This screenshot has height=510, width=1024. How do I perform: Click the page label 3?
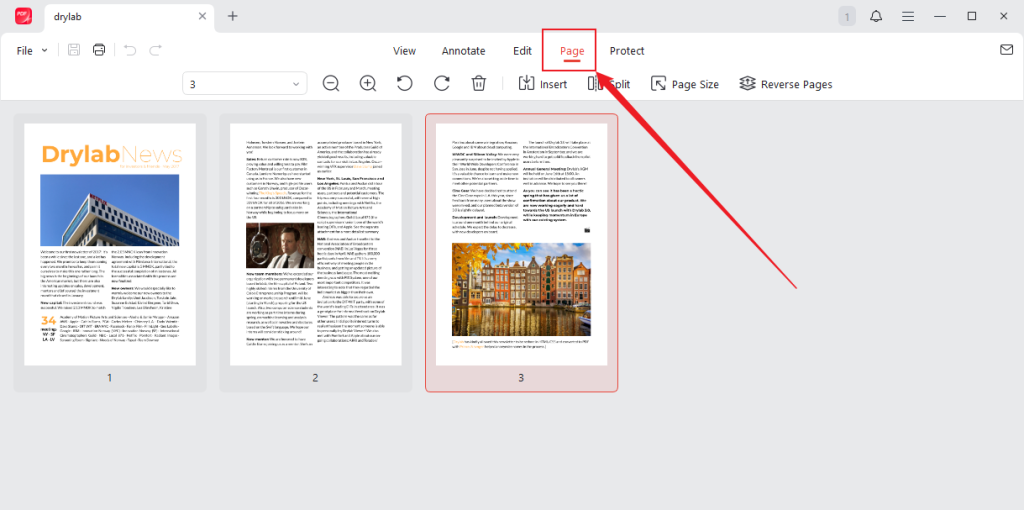point(521,377)
